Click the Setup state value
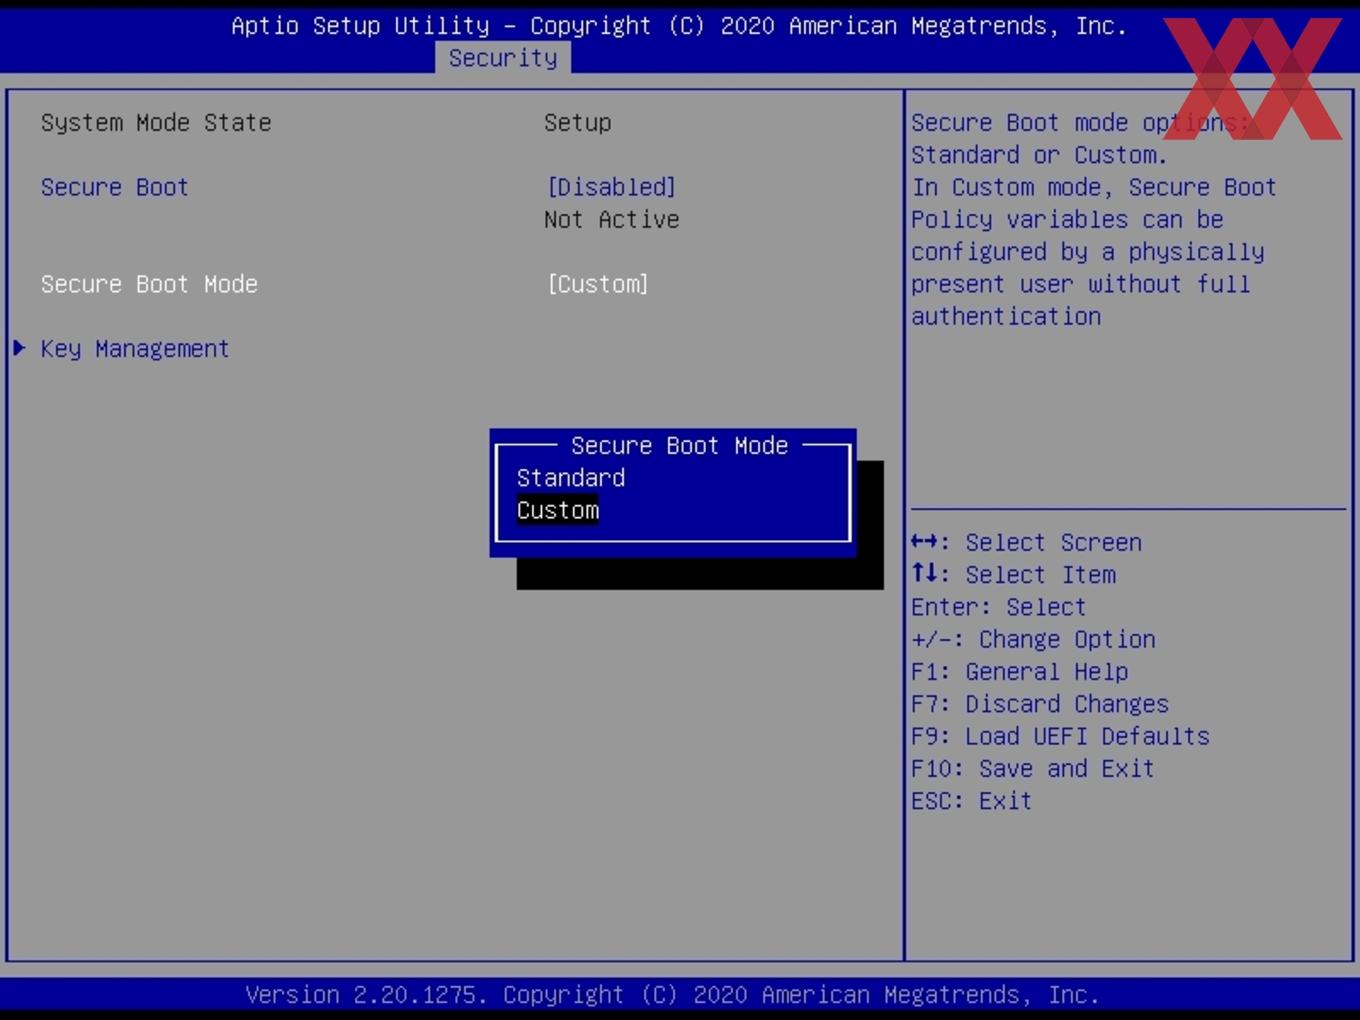The image size is (1360, 1020). point(578,123)
